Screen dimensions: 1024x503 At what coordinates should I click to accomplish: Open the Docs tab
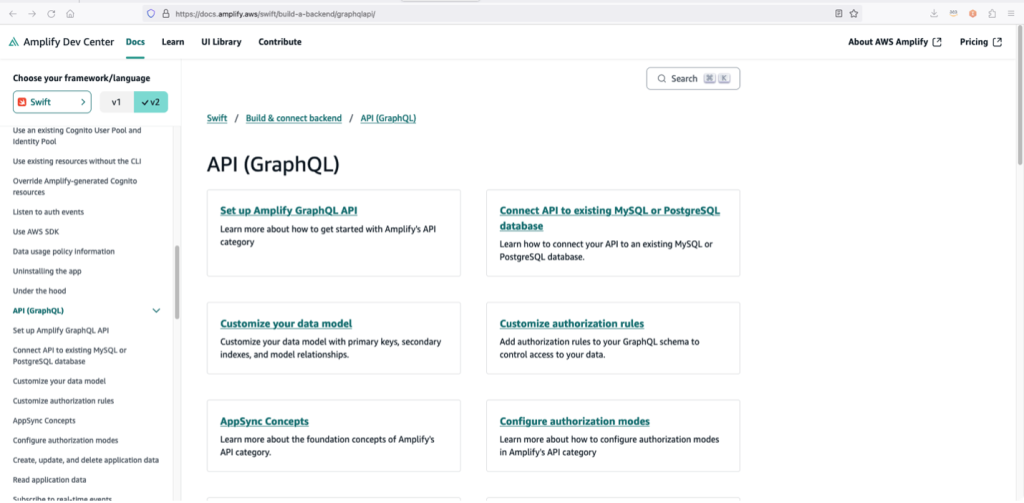[135, 42]
